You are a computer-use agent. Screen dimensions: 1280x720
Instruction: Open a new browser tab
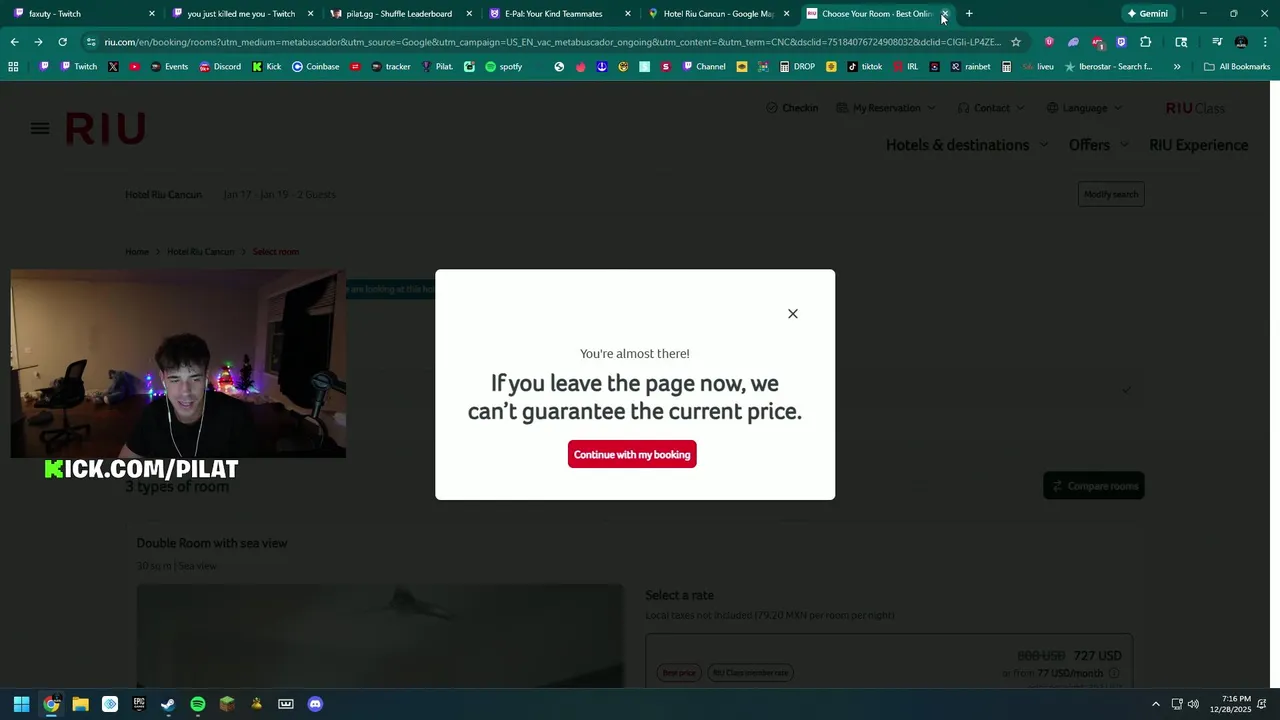(x=969, y=14)
